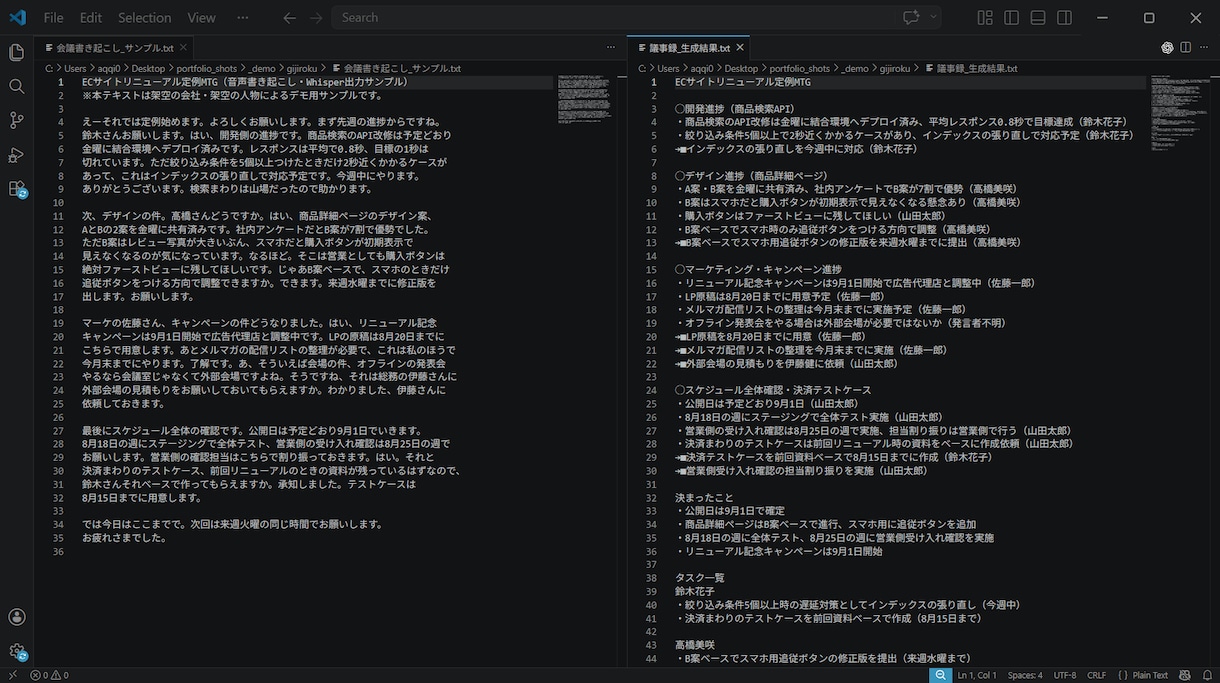Click the '高橋美咲' line 43 in right editor
Image resolution: width=1220 pixels, height=683 pixels.
coord(695,645)
